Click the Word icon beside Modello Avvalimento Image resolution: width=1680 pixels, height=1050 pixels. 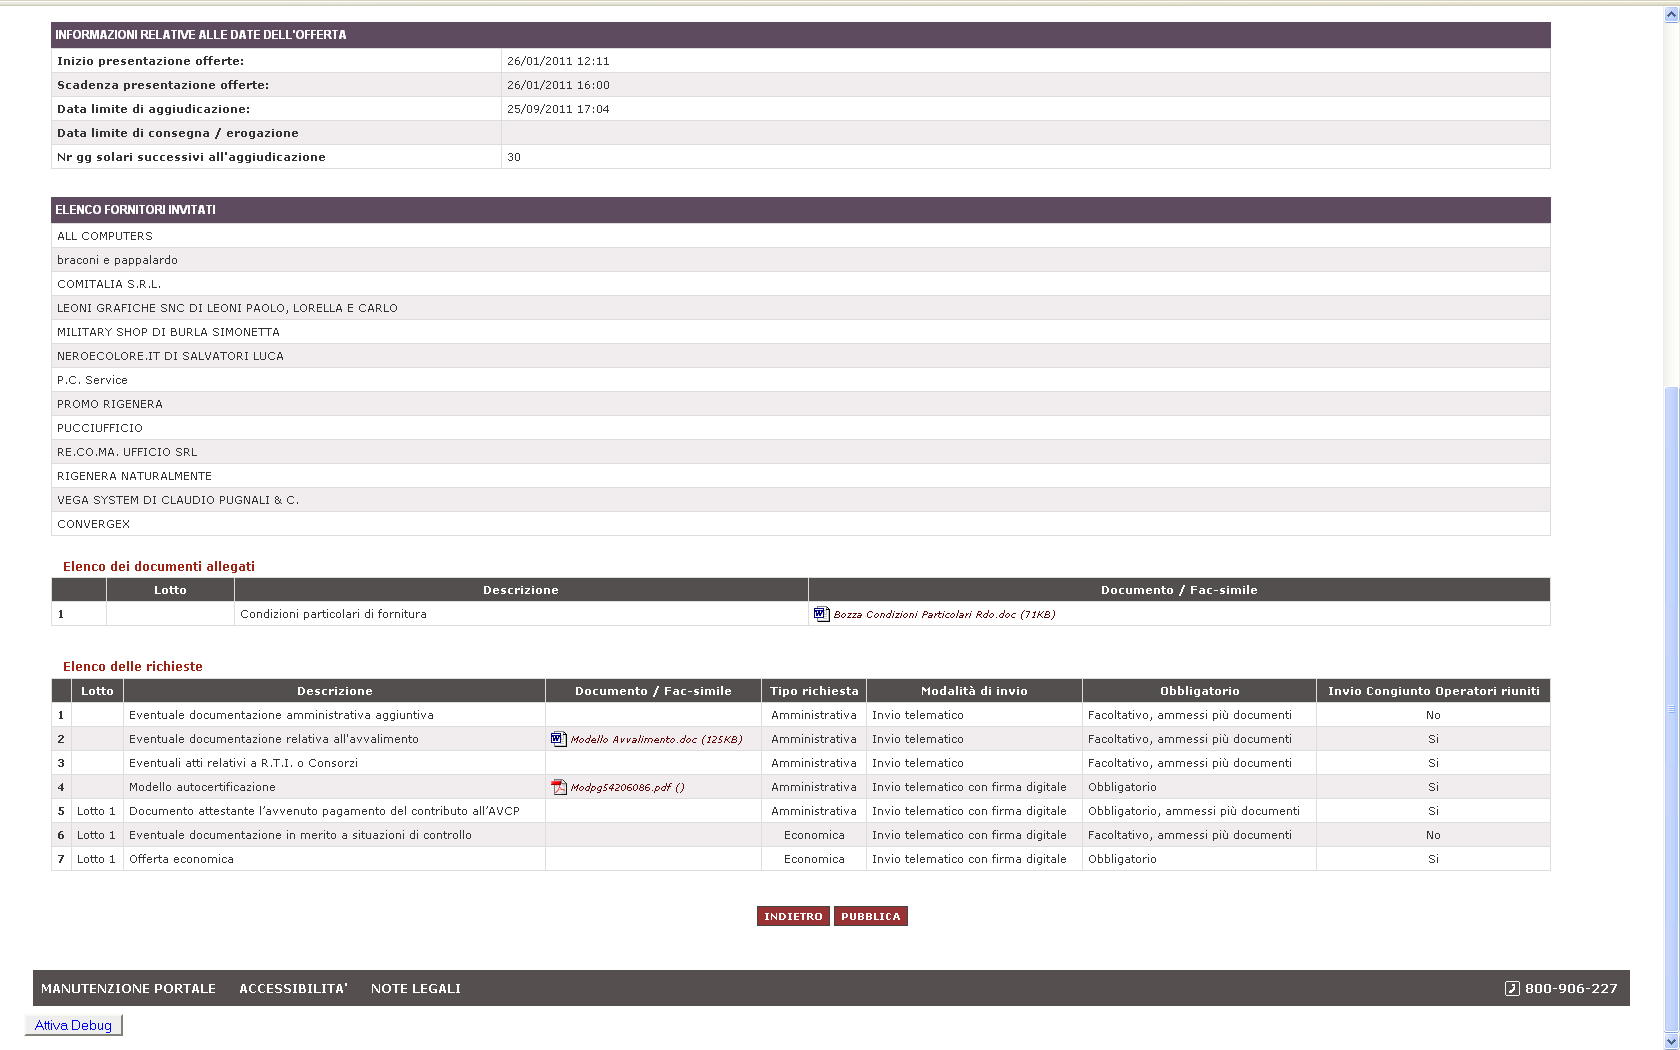(558, 739)
